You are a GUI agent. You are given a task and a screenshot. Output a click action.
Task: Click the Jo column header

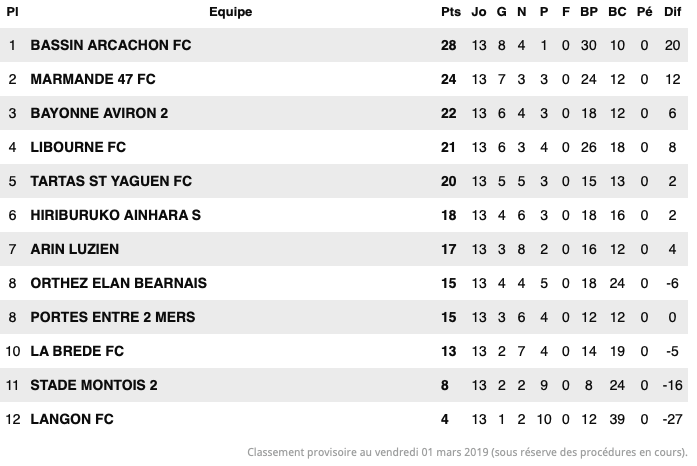tap(479, 12)
